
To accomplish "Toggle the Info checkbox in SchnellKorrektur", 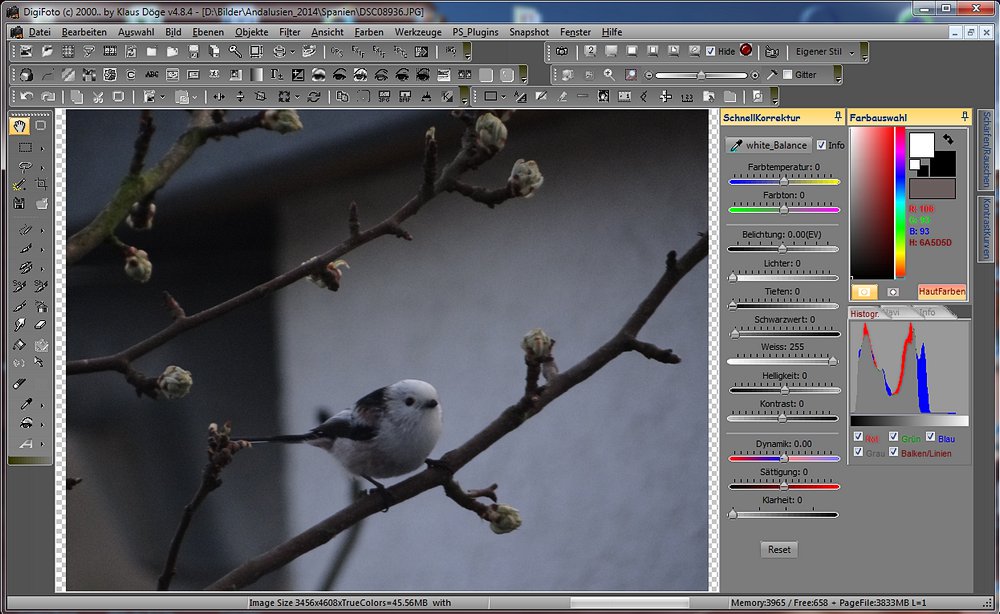I will pyautogui.click(x=822, y=145).
